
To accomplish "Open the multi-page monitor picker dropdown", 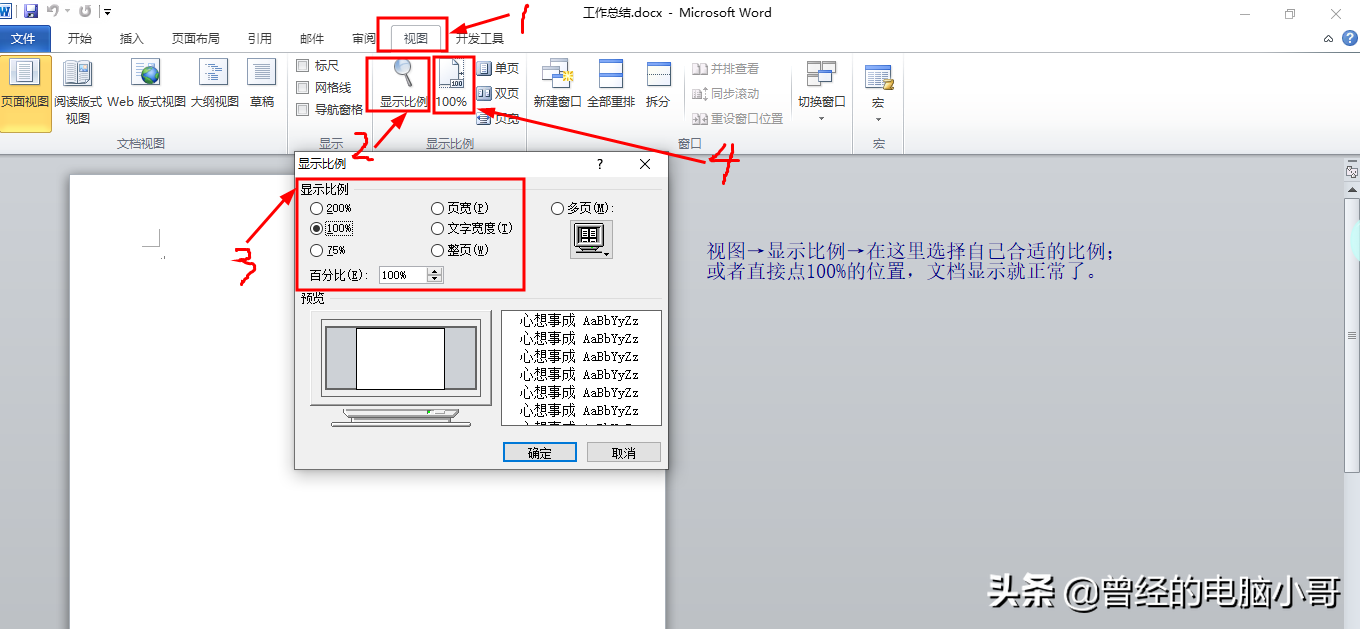I will pos(591,239).
